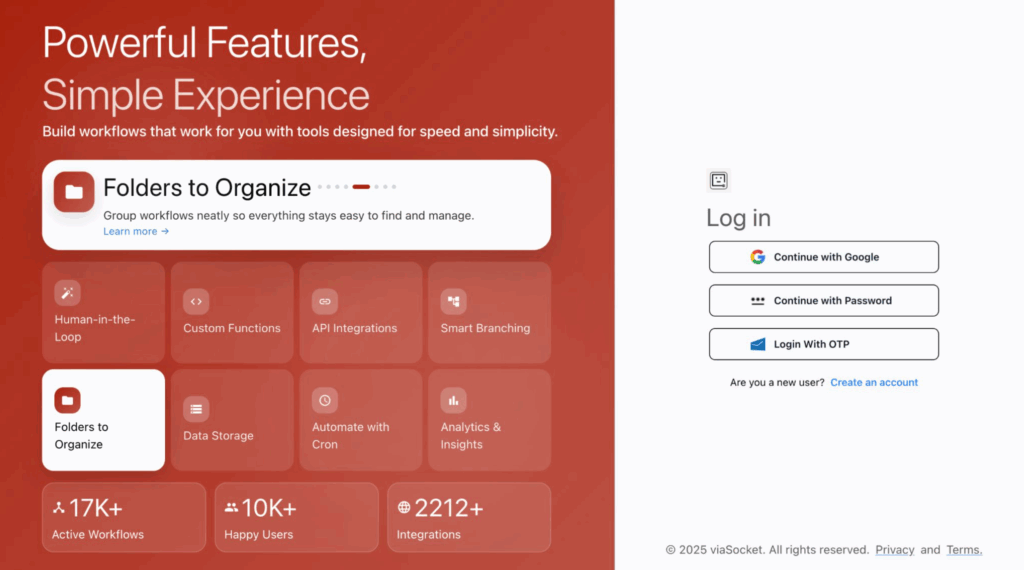Image resolution: width=1024 pixels, height=570 pixels.
Task: Click the API Integrations link icon
Action: pyautogui.click(x=325, y=302)
